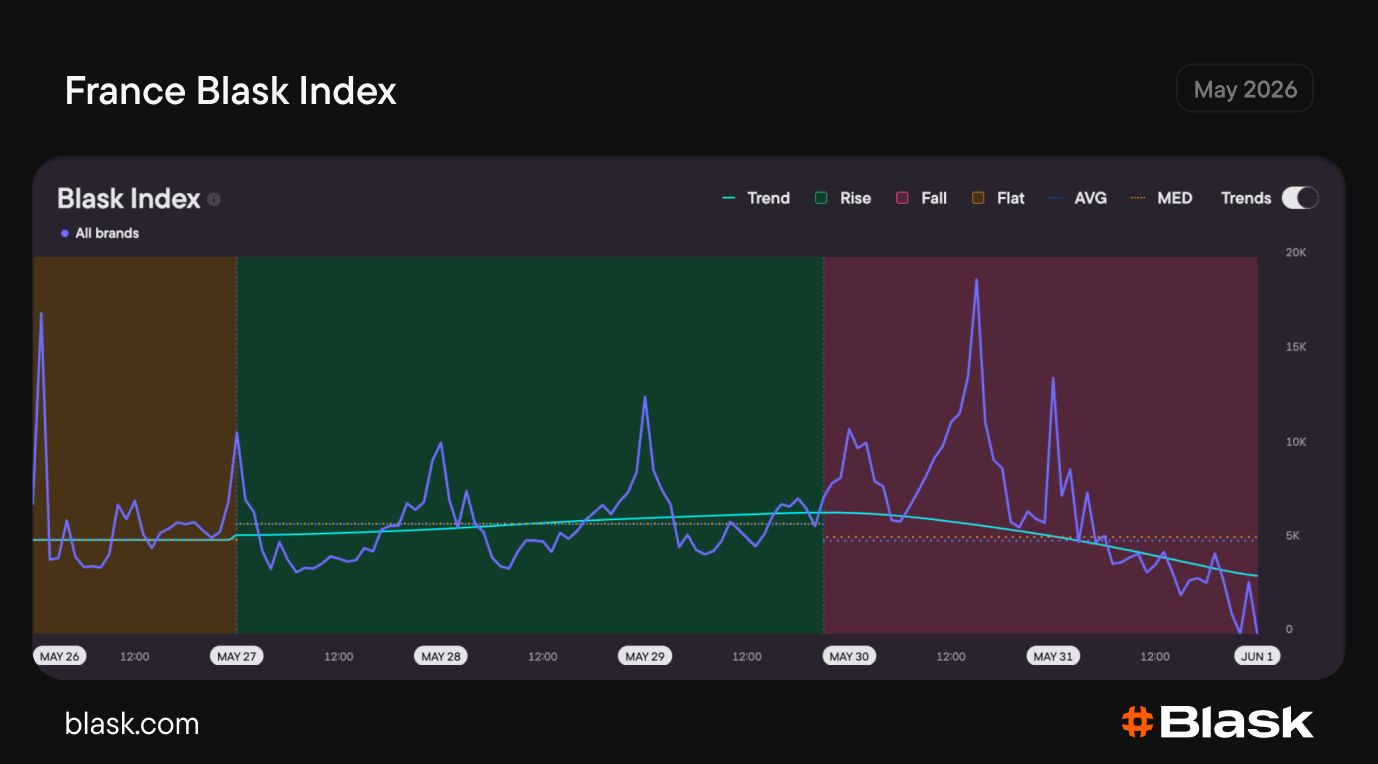This screenshot has width=1378, height=764.
Task: Select the JUN 1 date marker
Action: pyautogui.click(x=1255, y=656)
